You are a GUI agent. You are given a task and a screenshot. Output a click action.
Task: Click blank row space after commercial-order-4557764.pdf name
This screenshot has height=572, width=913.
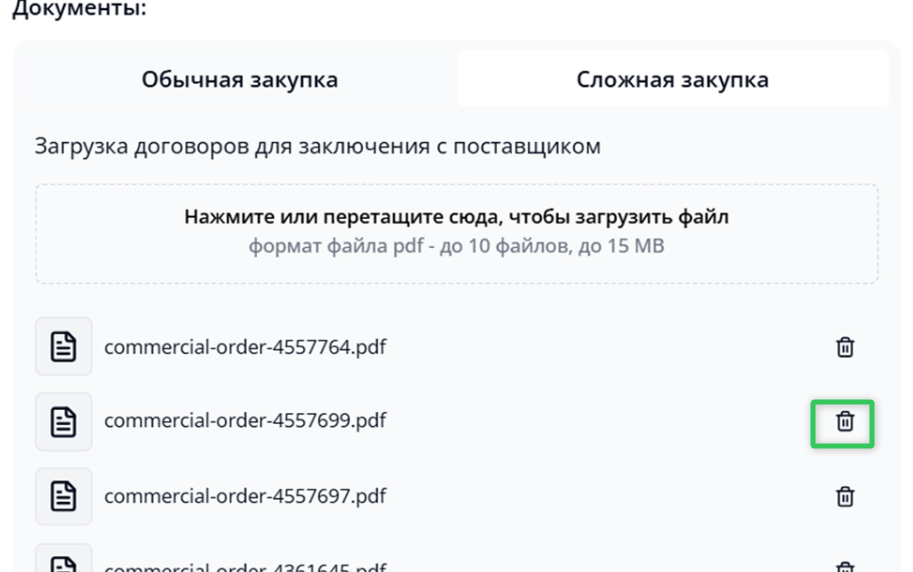pos(600,347)
